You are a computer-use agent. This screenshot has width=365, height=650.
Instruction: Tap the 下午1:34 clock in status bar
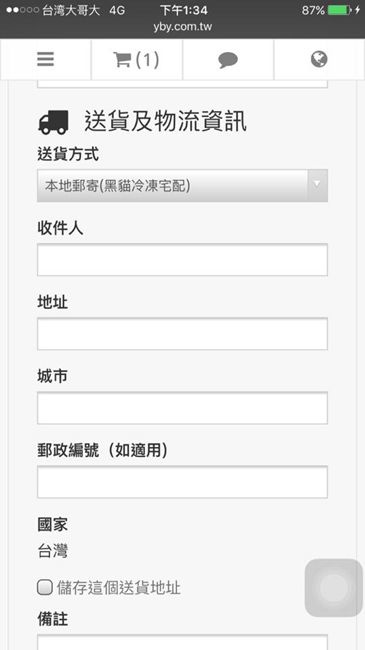[184, 10]
